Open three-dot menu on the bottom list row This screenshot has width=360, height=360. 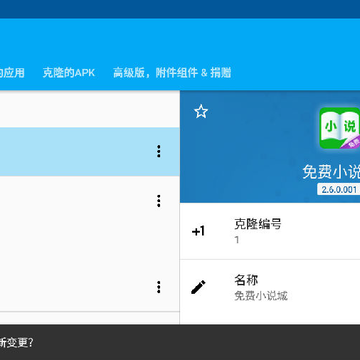coord(159,287)
